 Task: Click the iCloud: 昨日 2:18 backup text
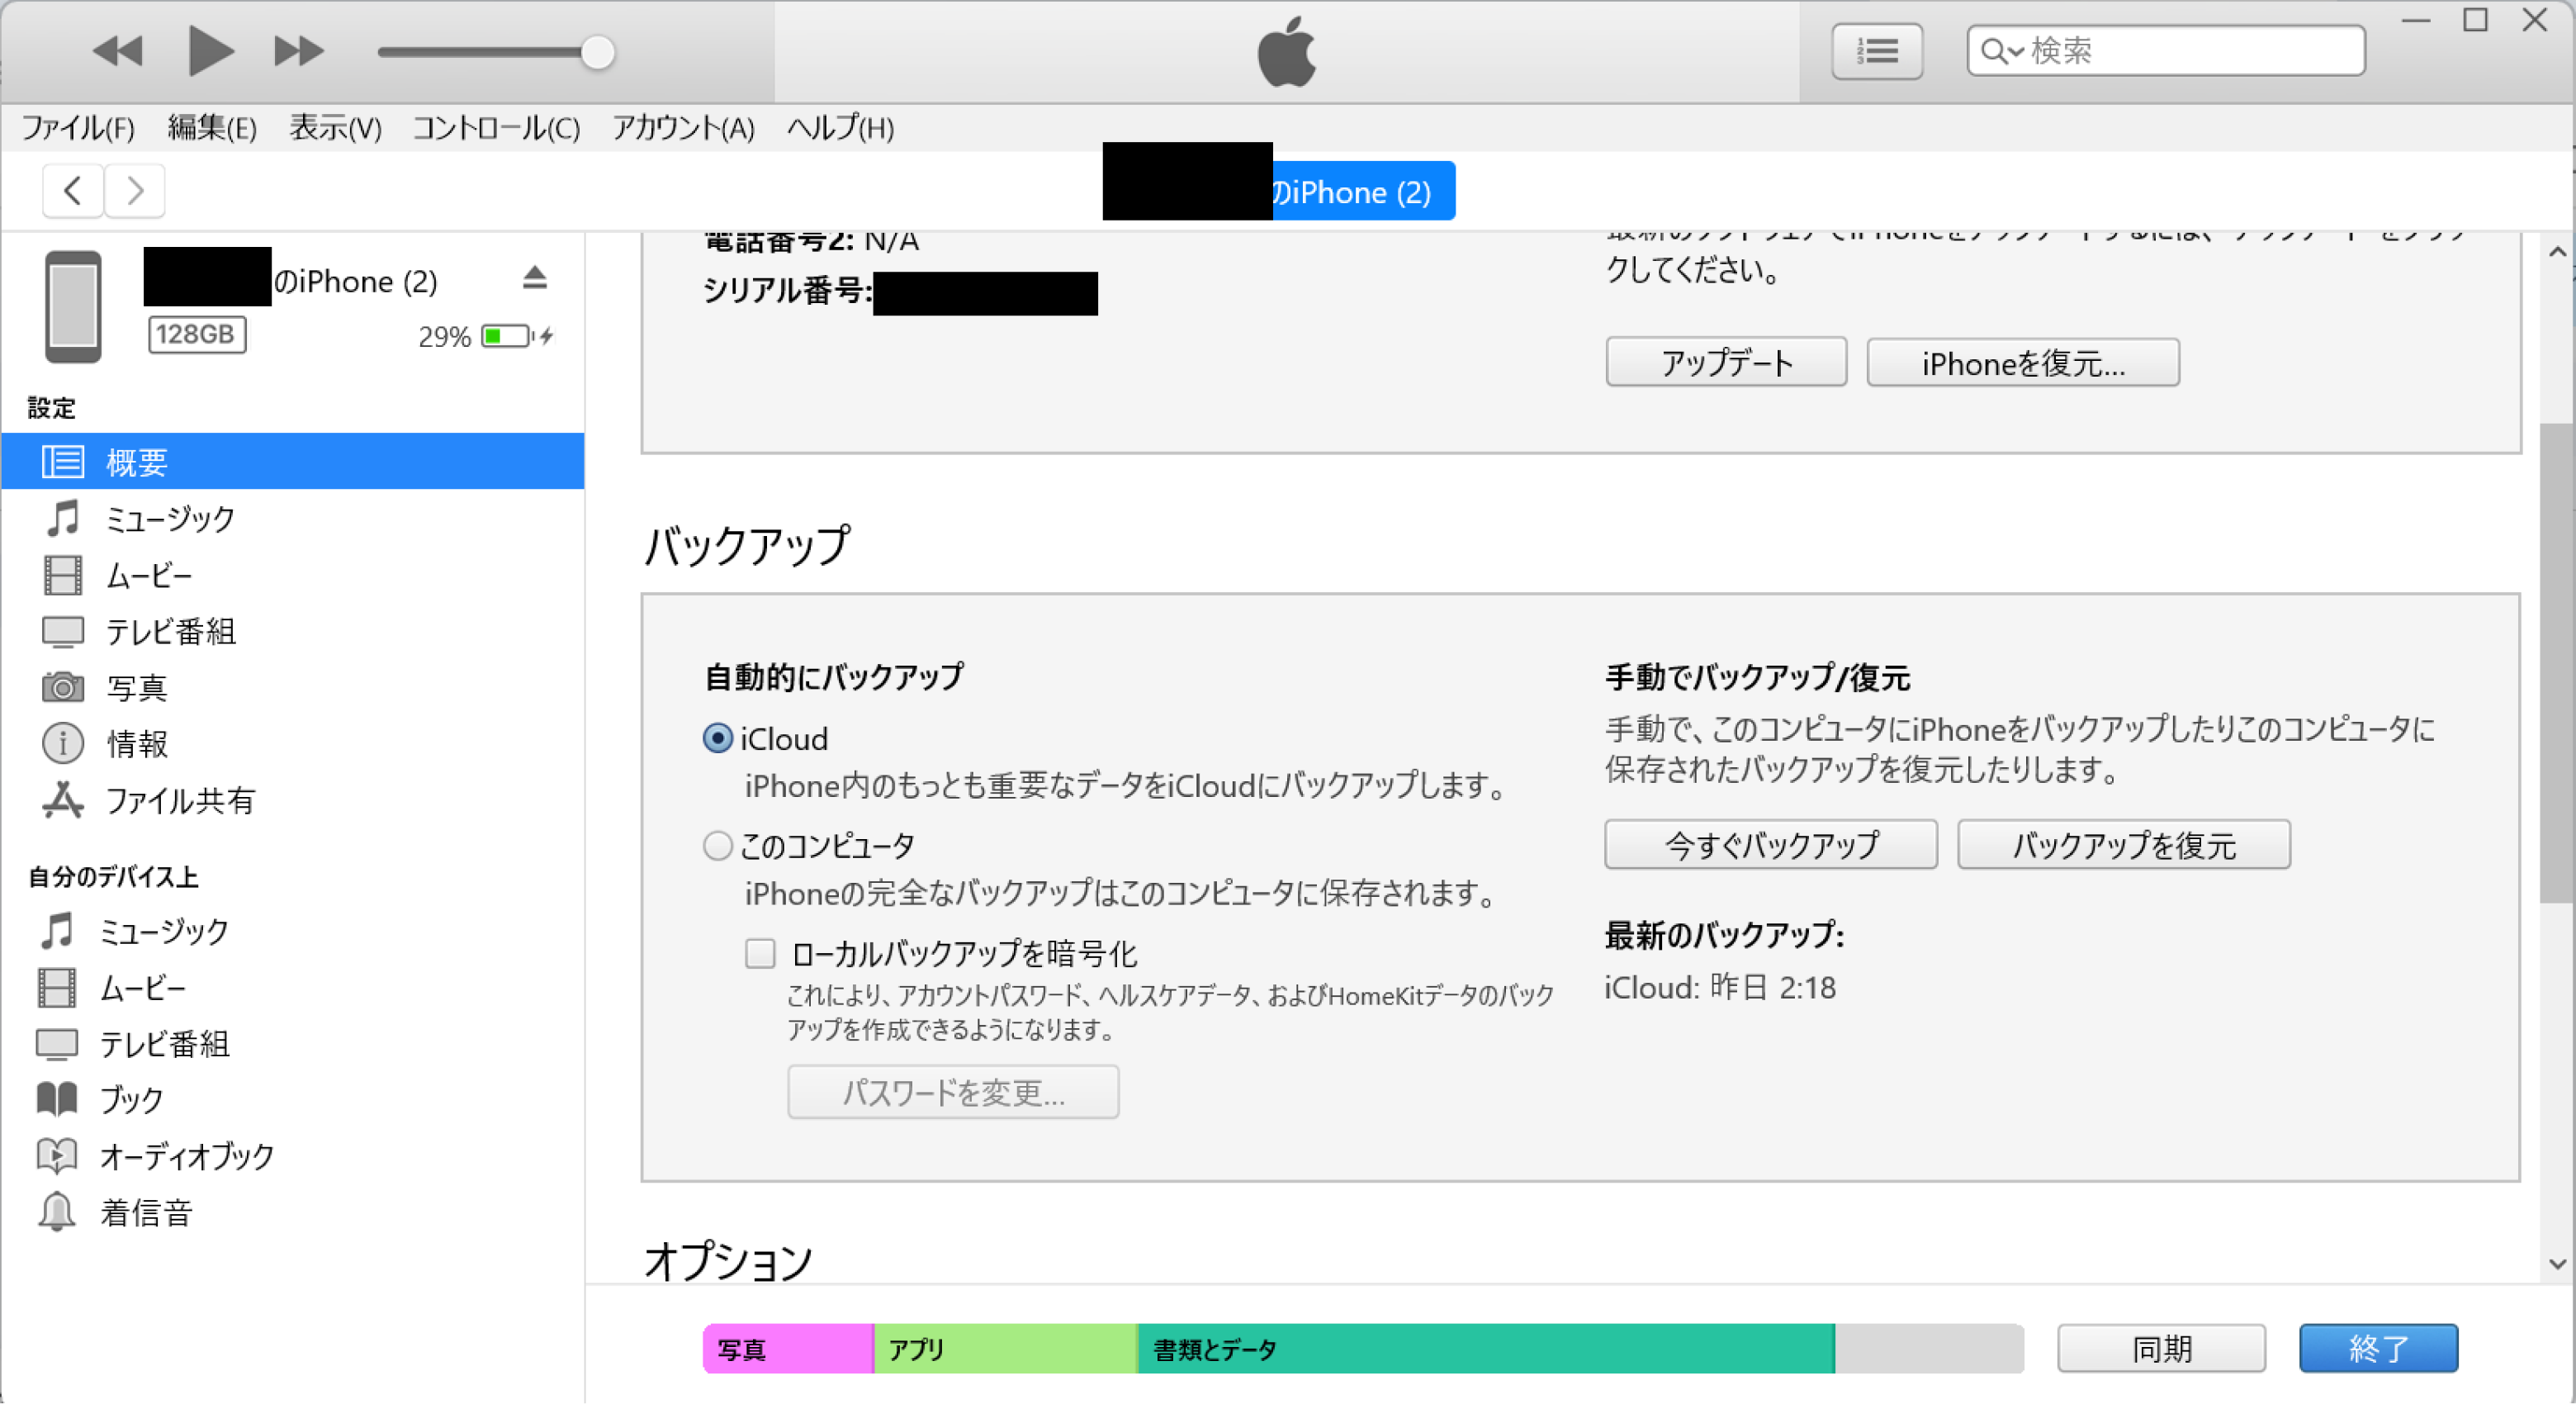pyautogui.click(x=1720, y=988)
